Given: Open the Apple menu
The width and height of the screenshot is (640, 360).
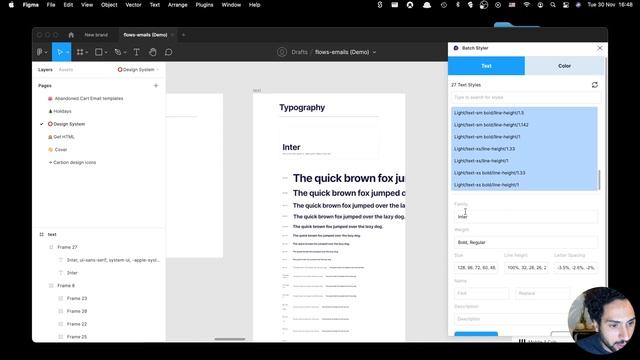Looking at the screenshot, I should [x=11, y=5].
